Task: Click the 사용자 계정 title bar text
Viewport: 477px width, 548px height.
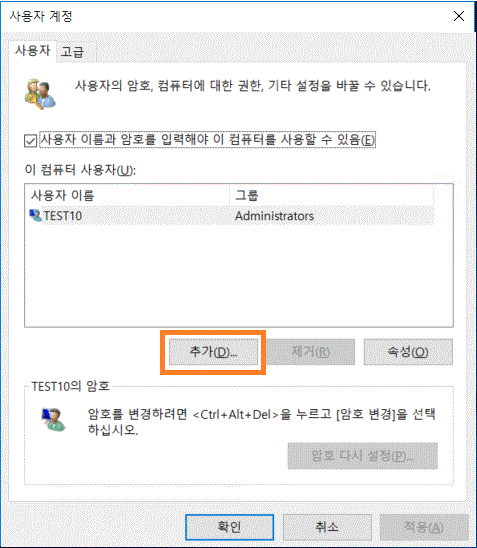Action: tap(41, 16)
